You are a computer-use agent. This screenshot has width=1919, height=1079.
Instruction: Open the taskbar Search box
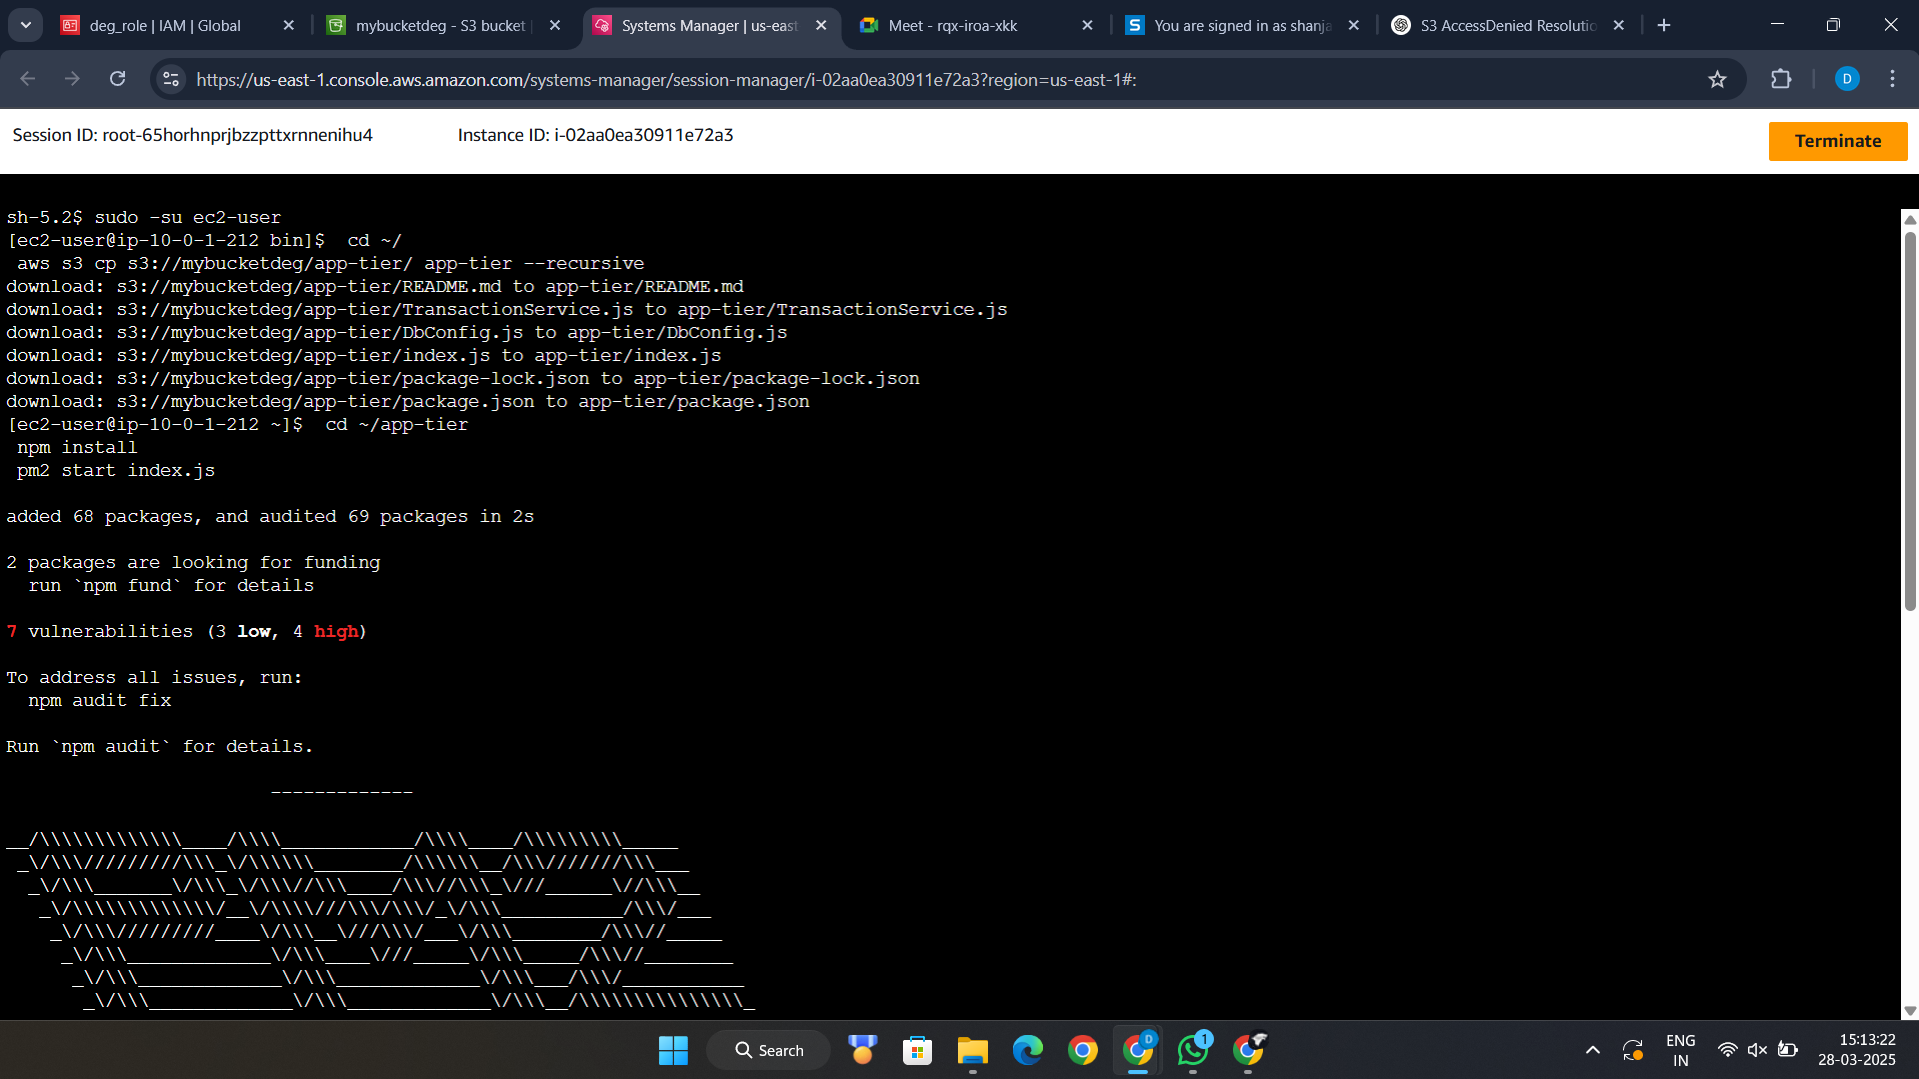point(769,1050)
